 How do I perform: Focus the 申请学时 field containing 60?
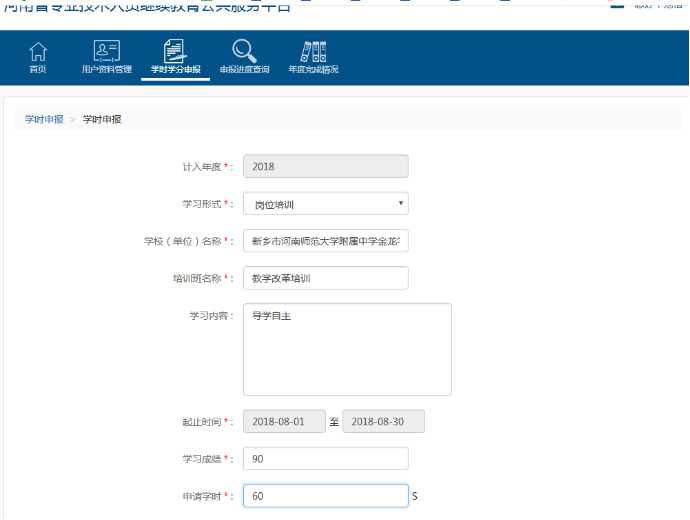coord(326,496)
